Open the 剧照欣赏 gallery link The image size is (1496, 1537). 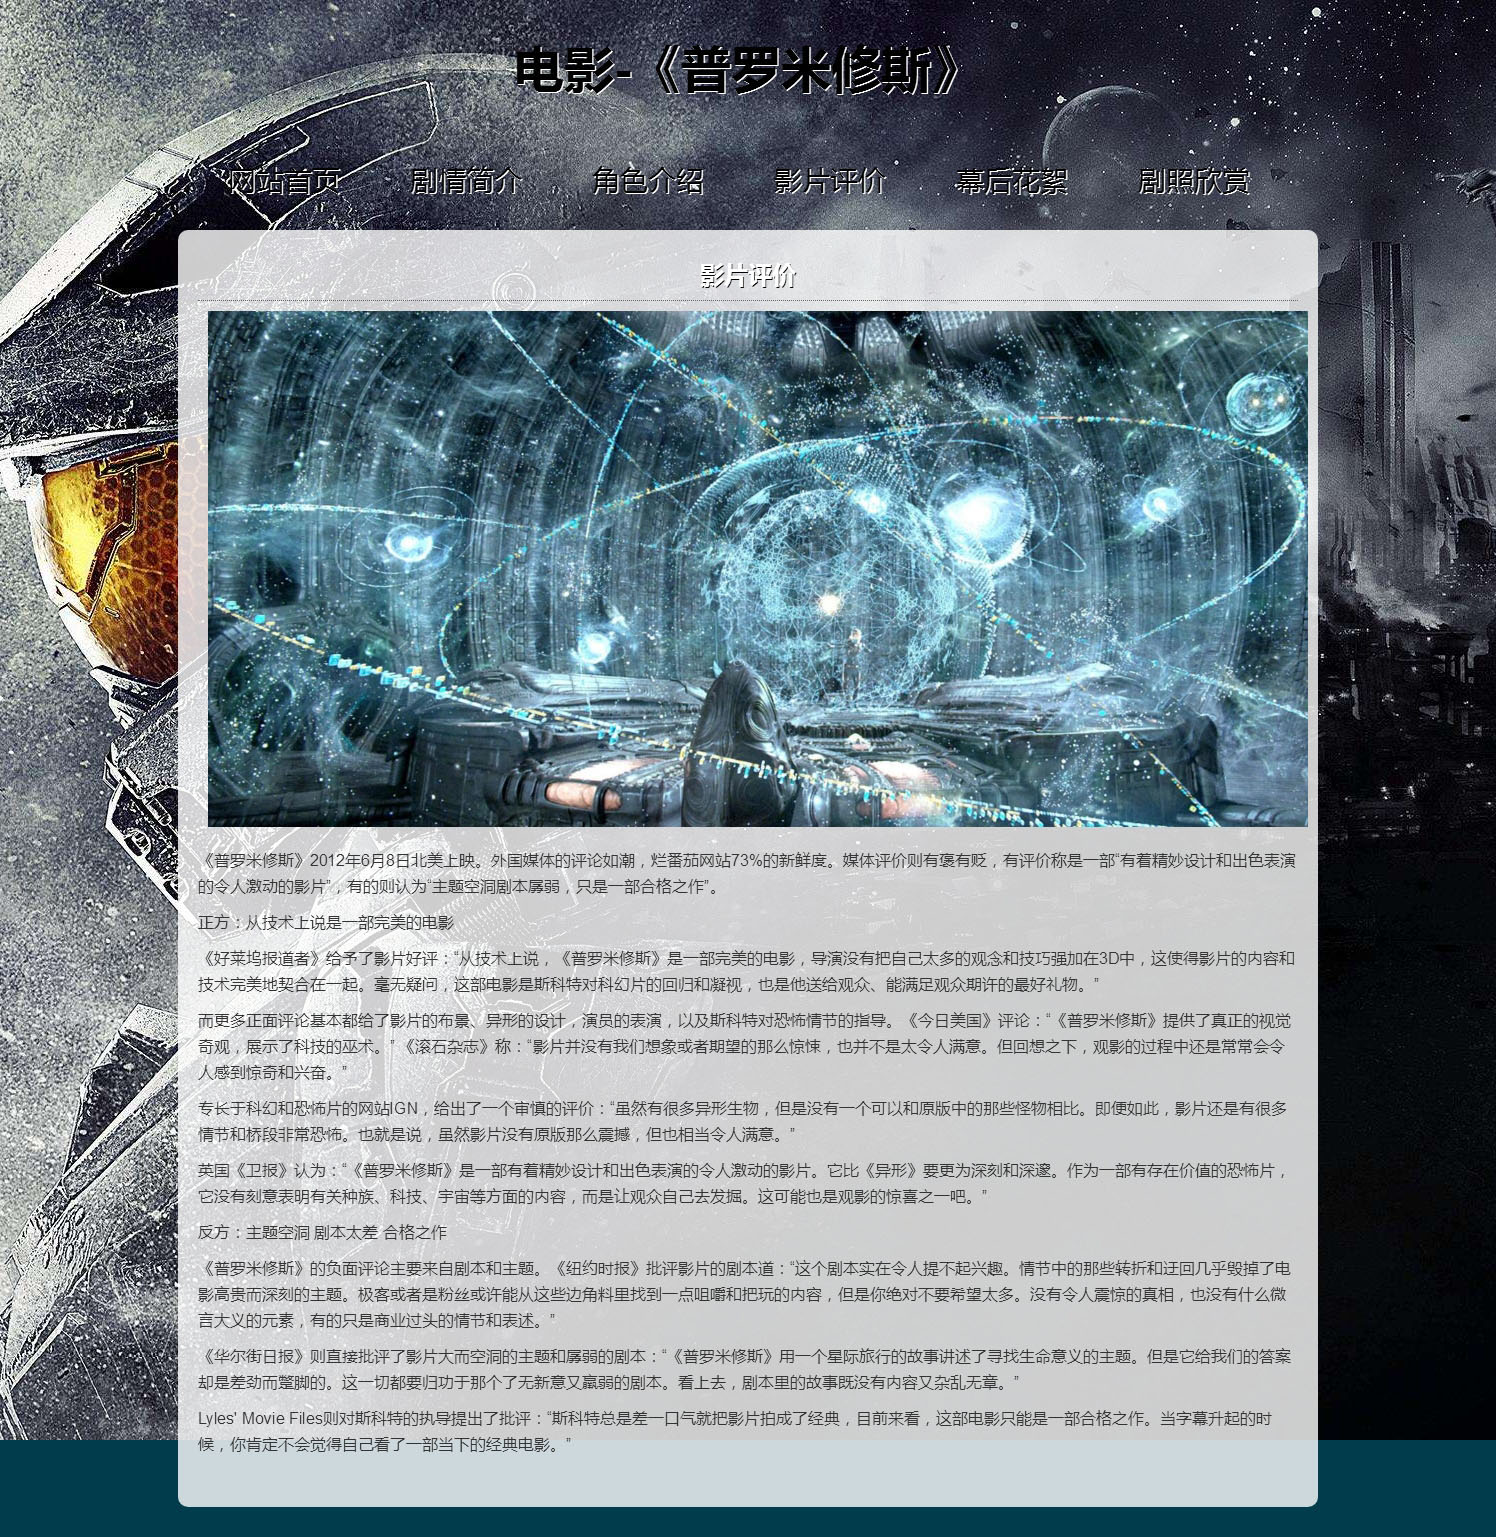click(x=1195, y=181)
